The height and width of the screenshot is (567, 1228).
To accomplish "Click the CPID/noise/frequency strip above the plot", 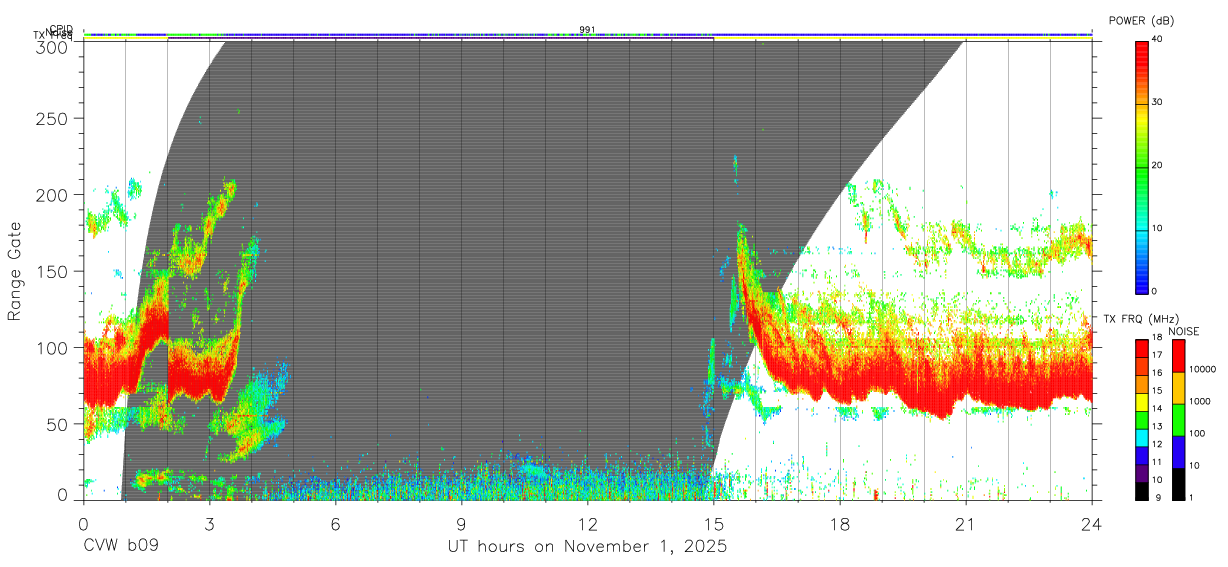I will point(587,36).
